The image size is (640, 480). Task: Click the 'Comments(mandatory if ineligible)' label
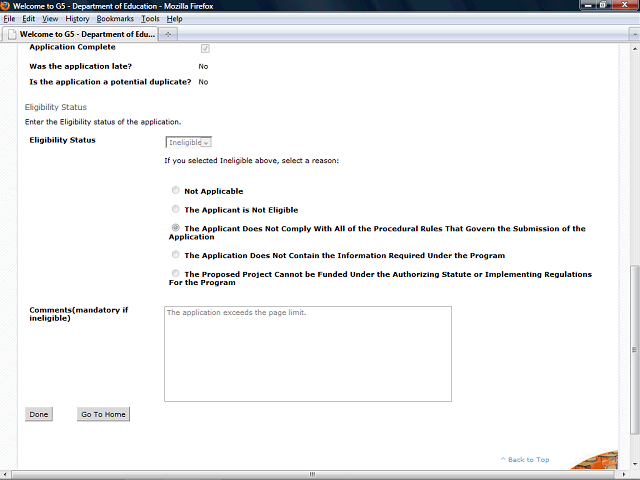[x=78, y=314]
